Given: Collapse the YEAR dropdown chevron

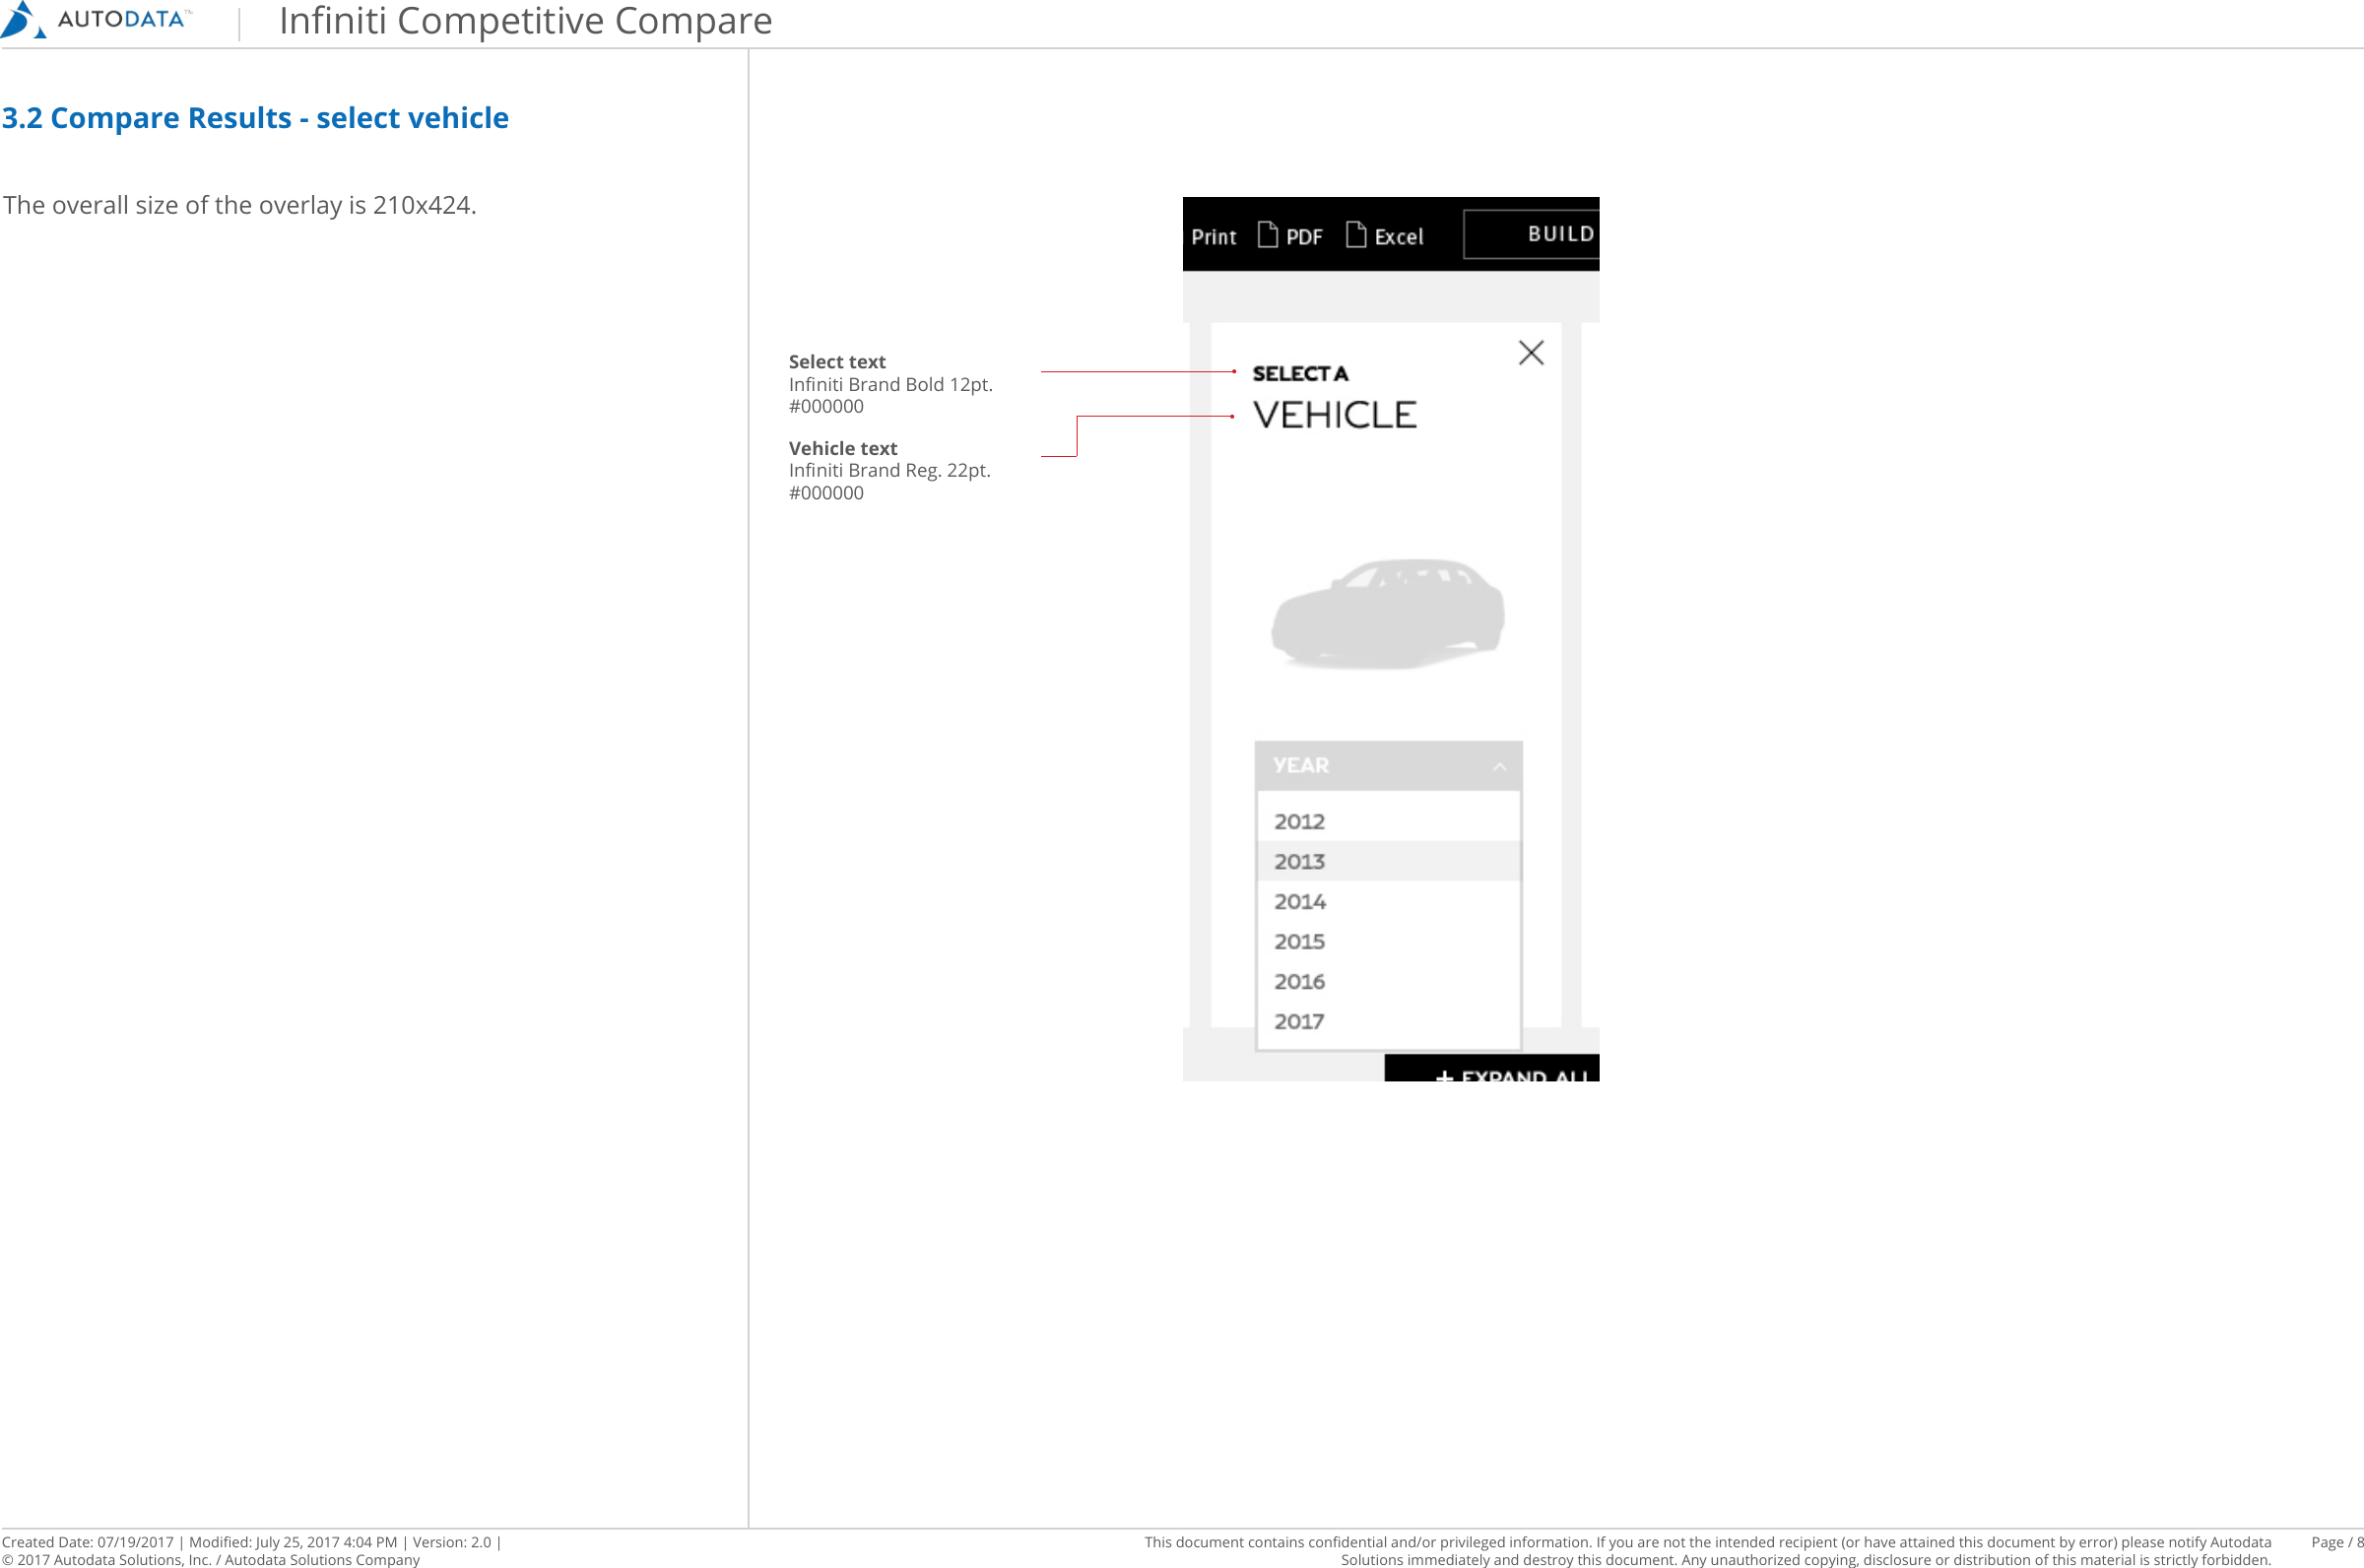Looking at the screenshot, I should point(1501,765).
